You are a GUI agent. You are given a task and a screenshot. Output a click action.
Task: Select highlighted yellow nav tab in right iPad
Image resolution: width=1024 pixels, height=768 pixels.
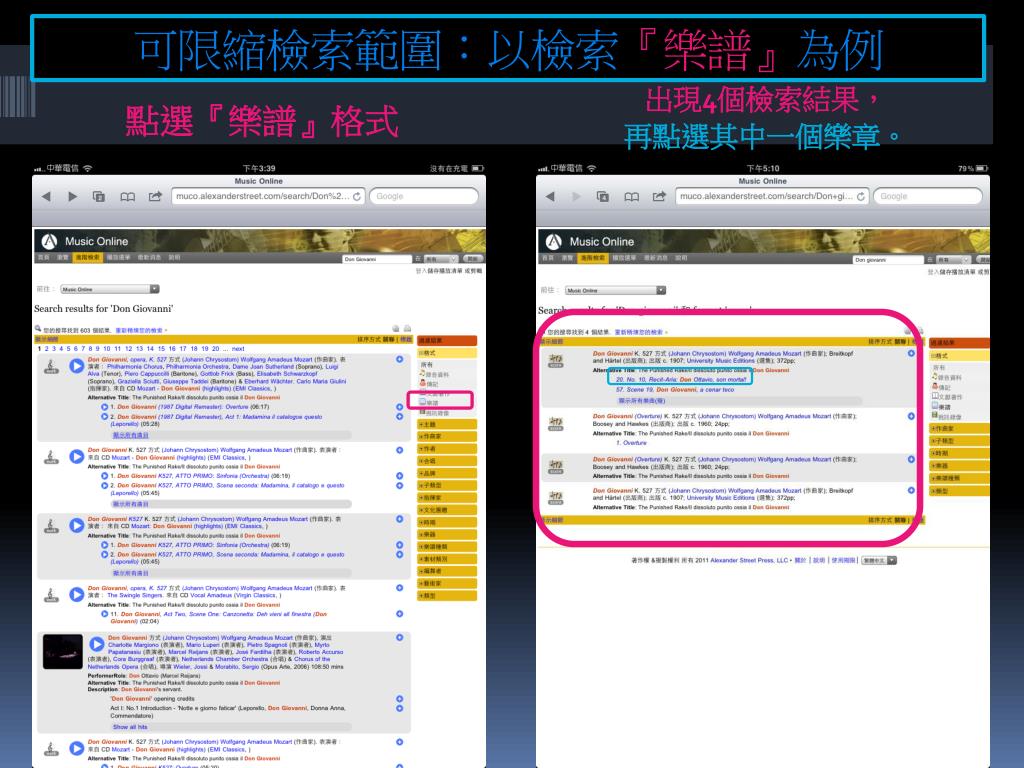pos(592,259)
